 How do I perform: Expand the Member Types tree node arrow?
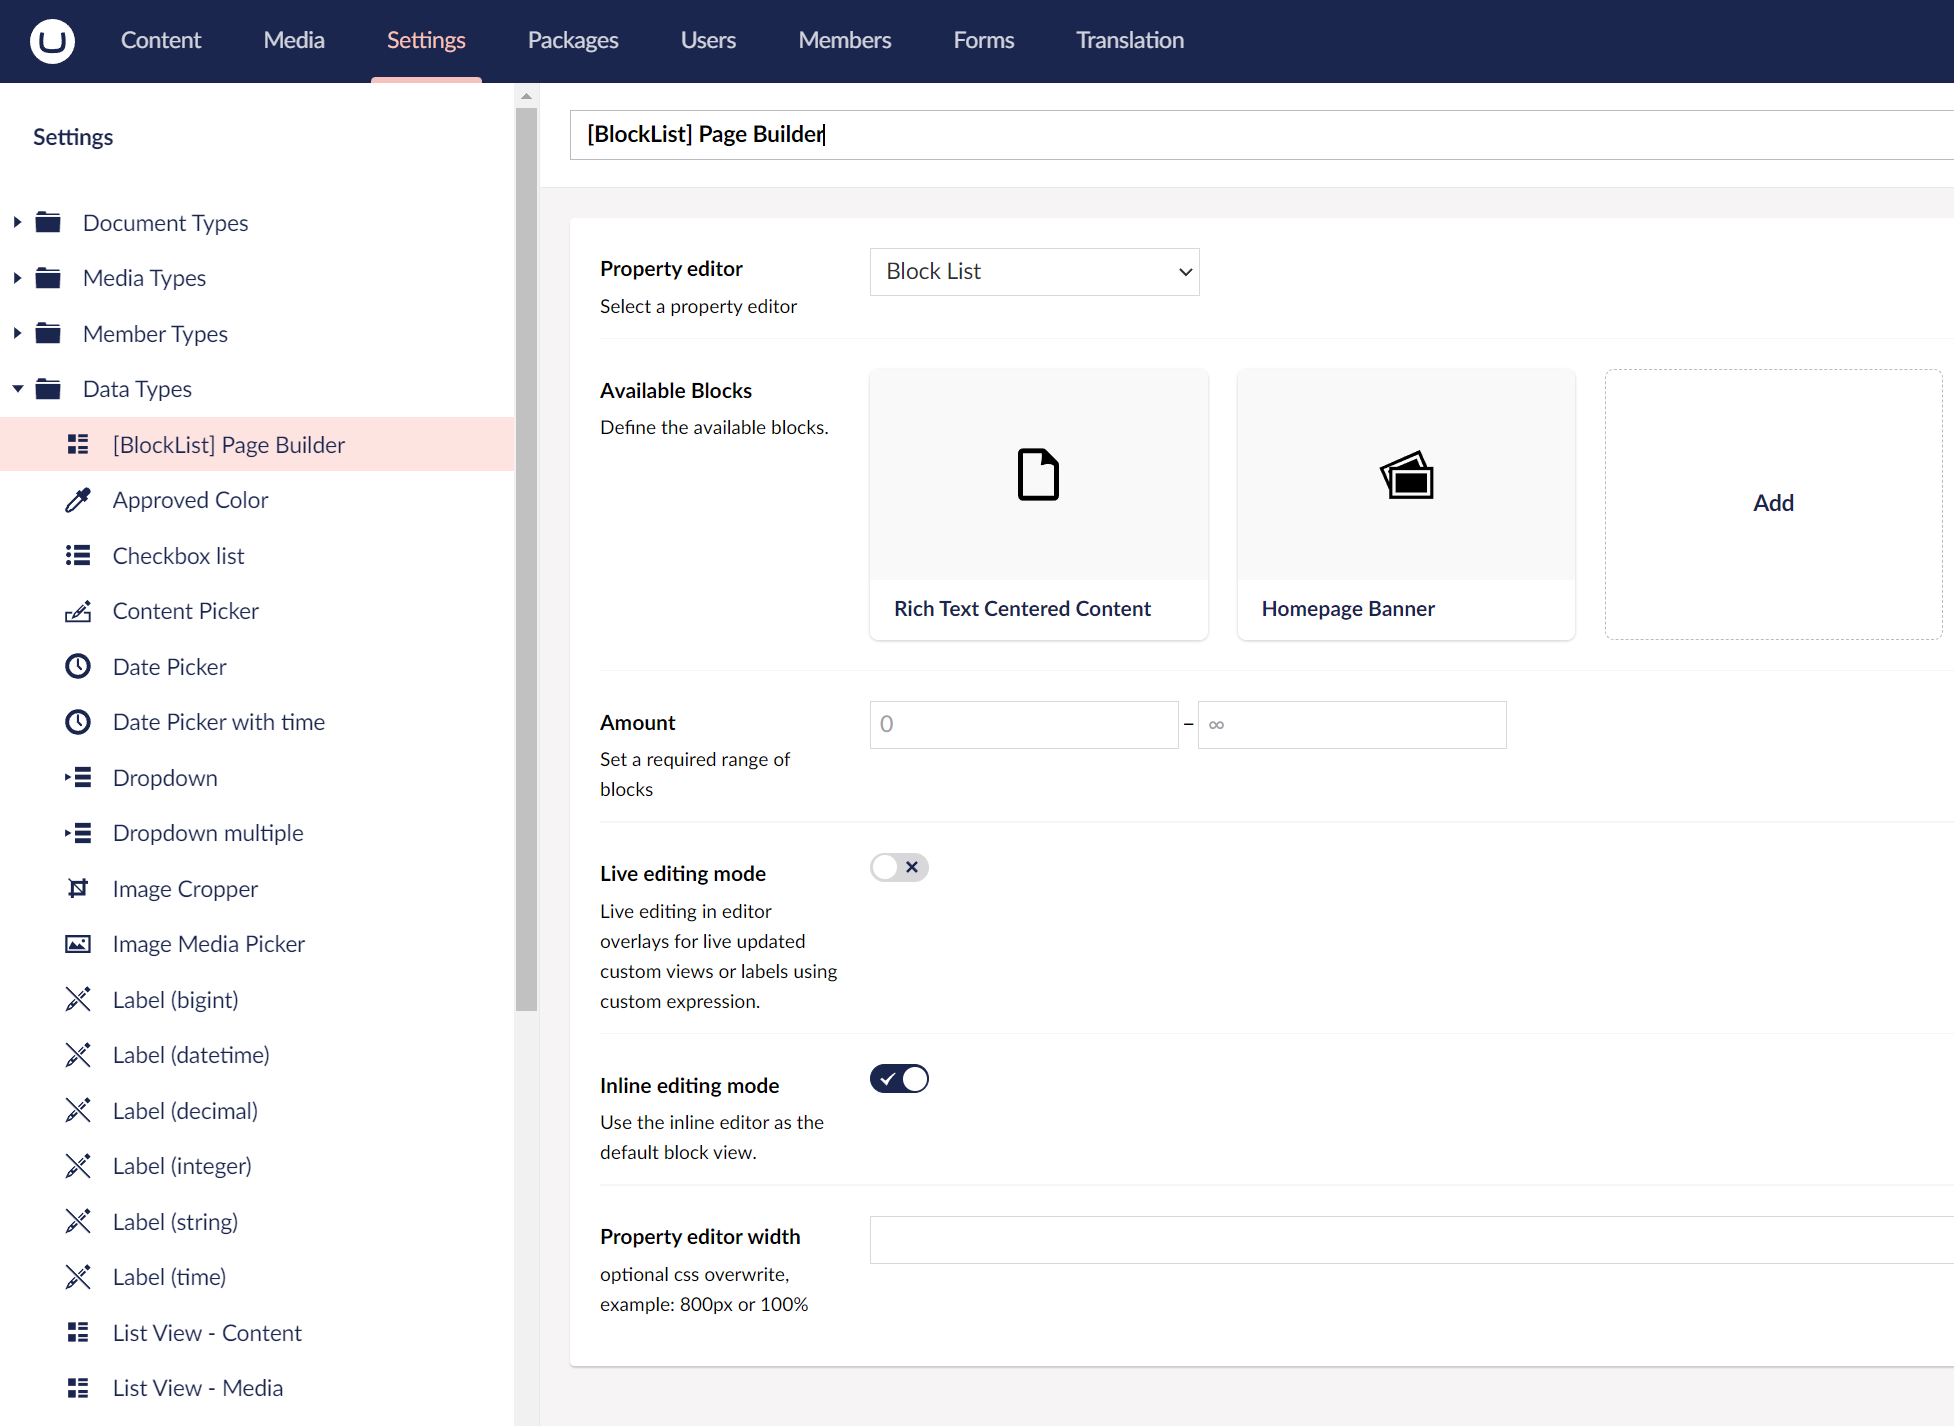[17, 333]
